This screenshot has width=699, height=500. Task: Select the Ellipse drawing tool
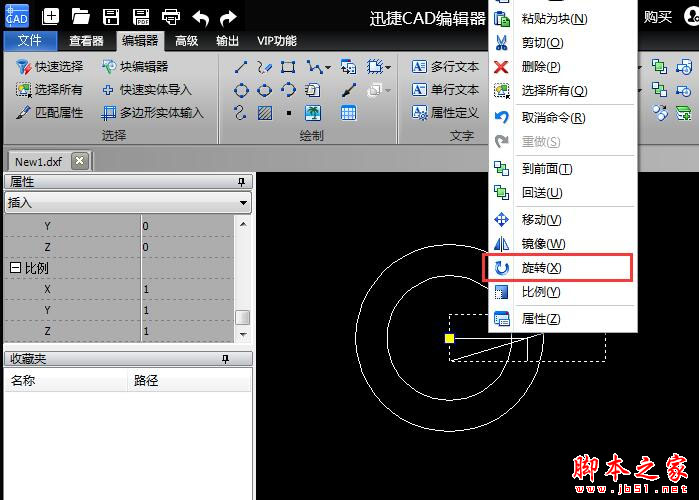pyautogui.click(x=264, y=90)
